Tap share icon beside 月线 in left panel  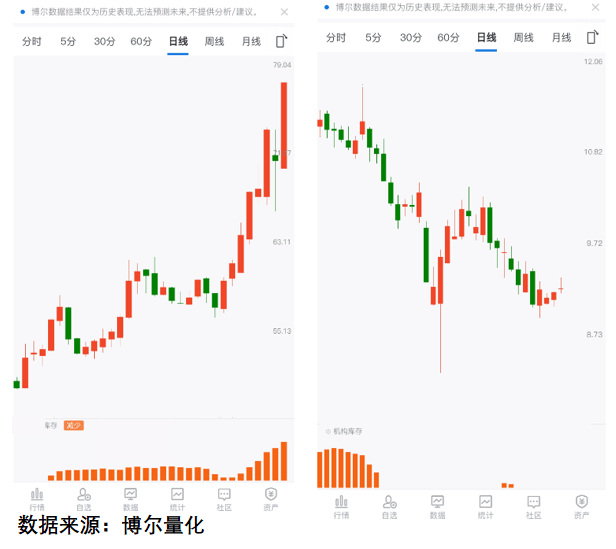(282, 42)
